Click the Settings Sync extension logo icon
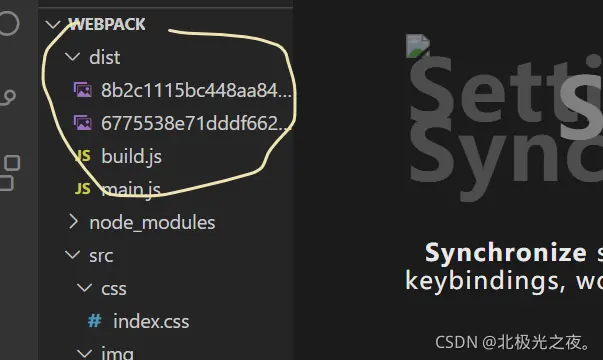 (x=418, y=46)
